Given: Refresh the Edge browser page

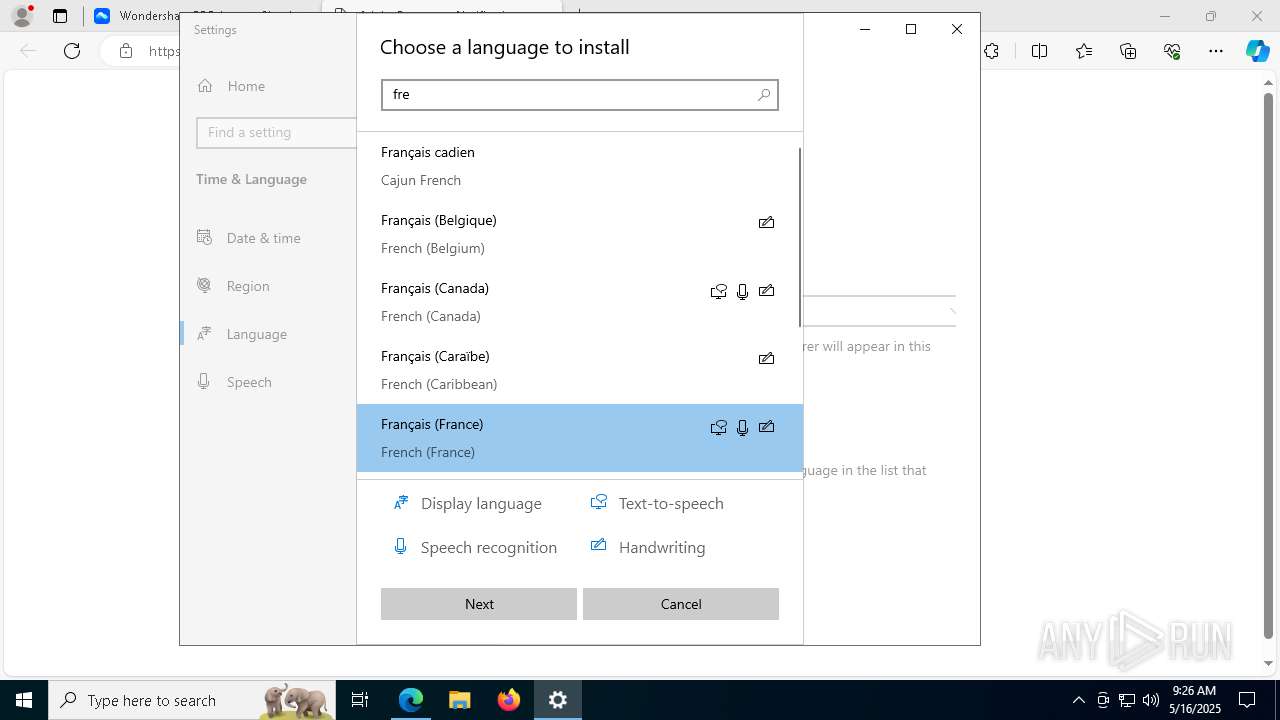Looking at the screenshot, I should coord(72,51).
